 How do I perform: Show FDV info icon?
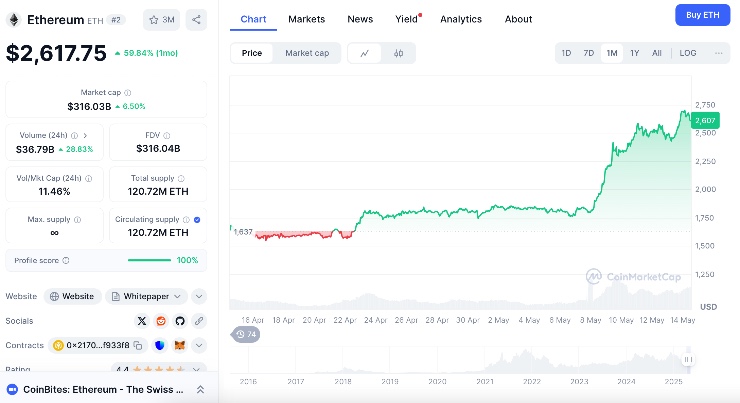[x=167, y=135]
